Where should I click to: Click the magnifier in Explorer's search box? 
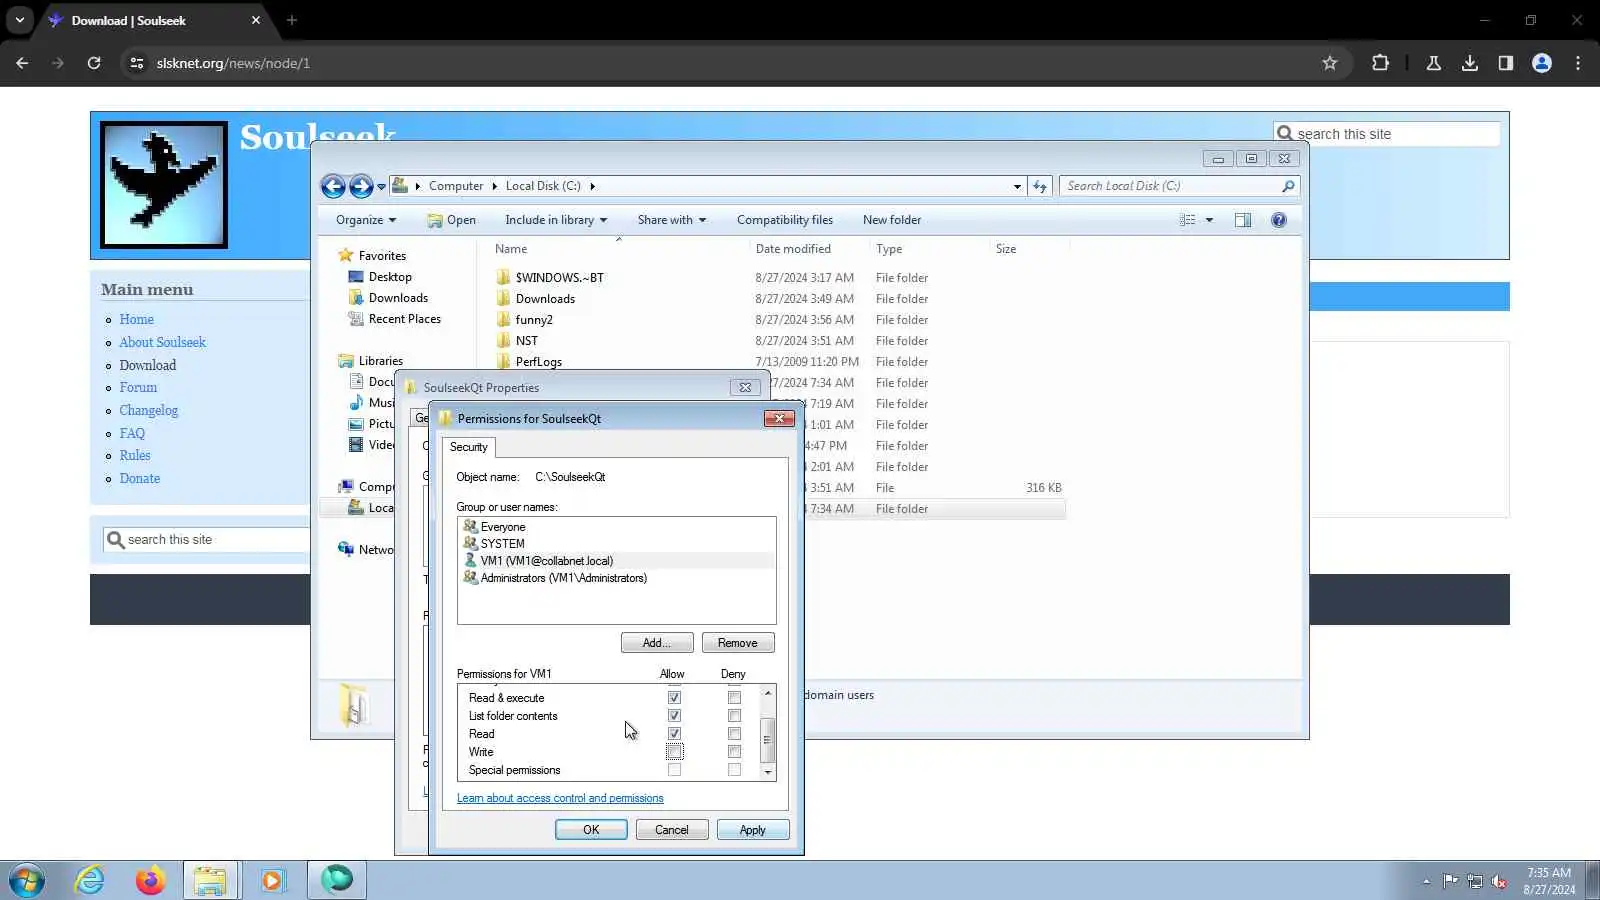click(1288, 186)
